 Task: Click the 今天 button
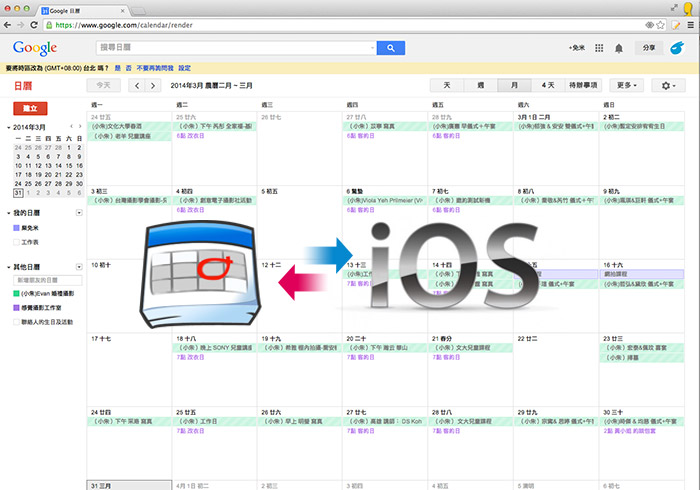(103, 85)
